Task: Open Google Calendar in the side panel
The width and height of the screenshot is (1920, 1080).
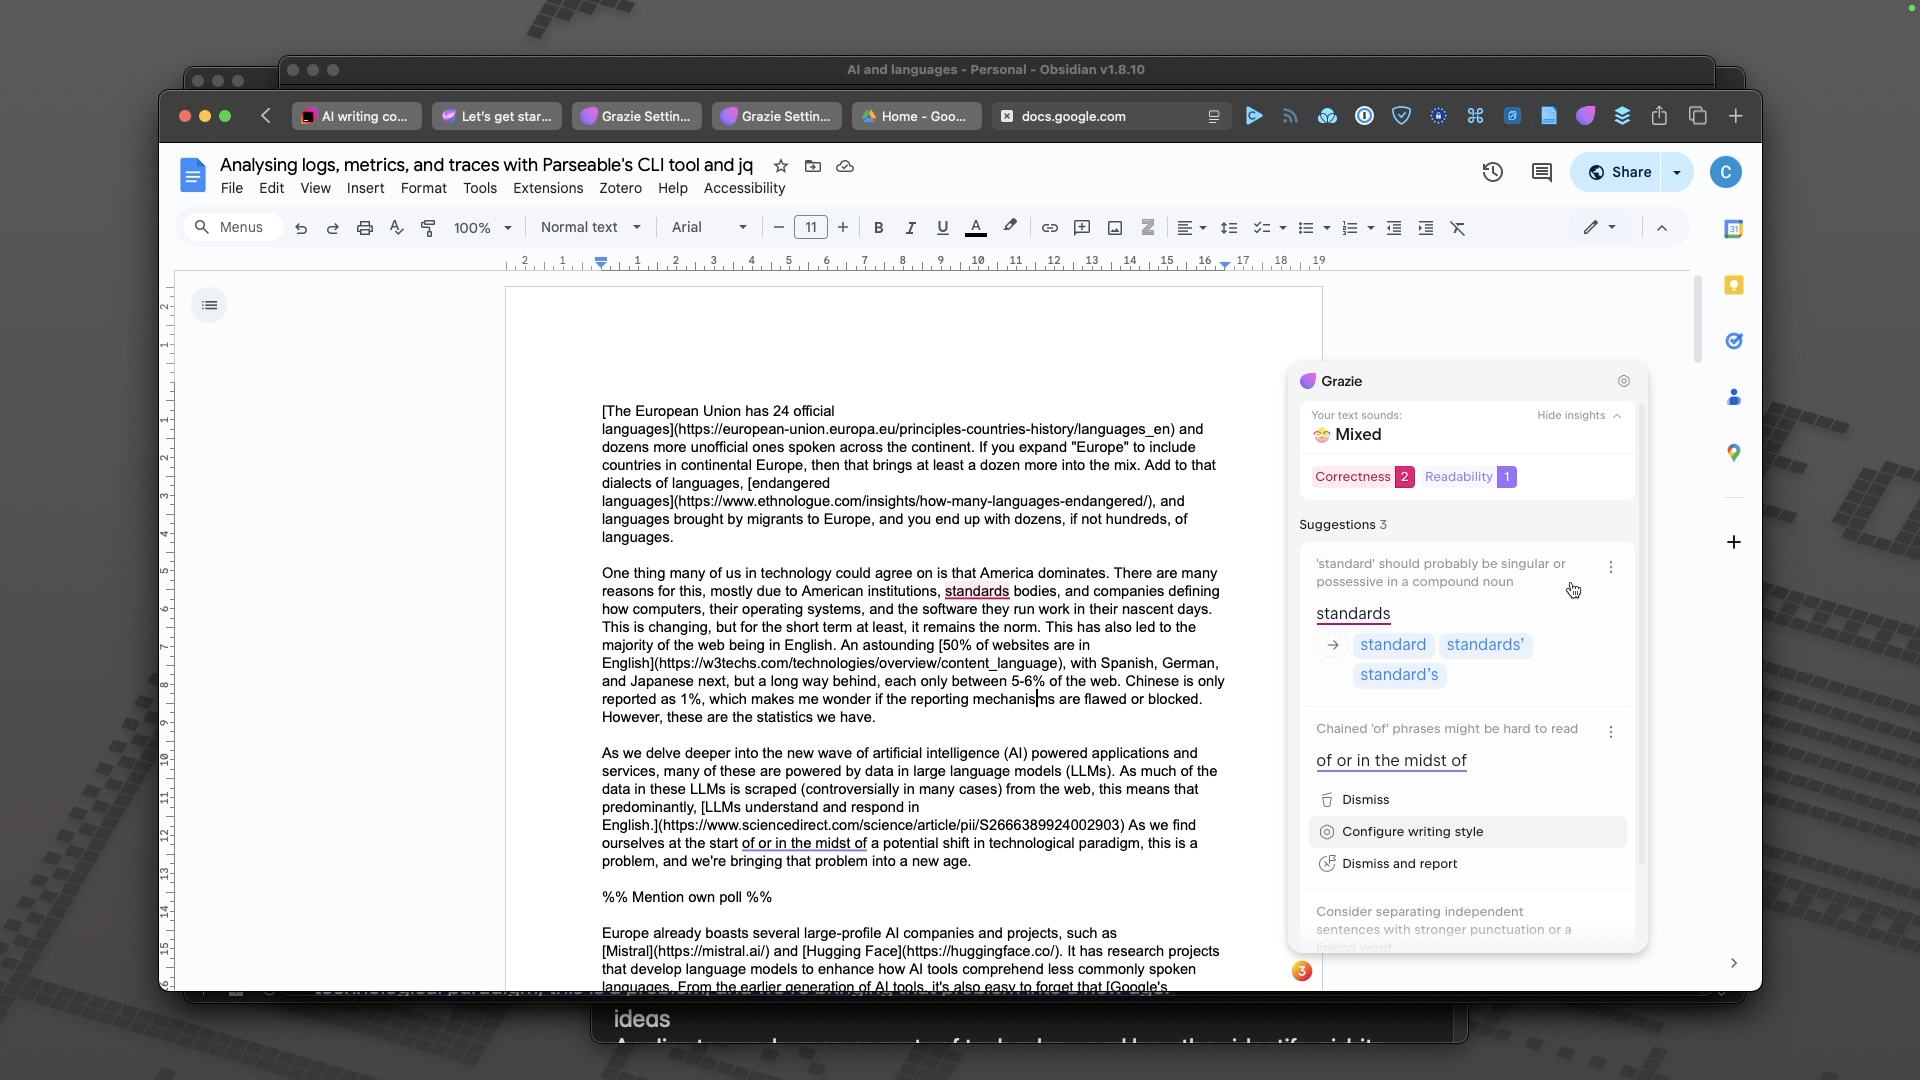Action: (1733, 229)
